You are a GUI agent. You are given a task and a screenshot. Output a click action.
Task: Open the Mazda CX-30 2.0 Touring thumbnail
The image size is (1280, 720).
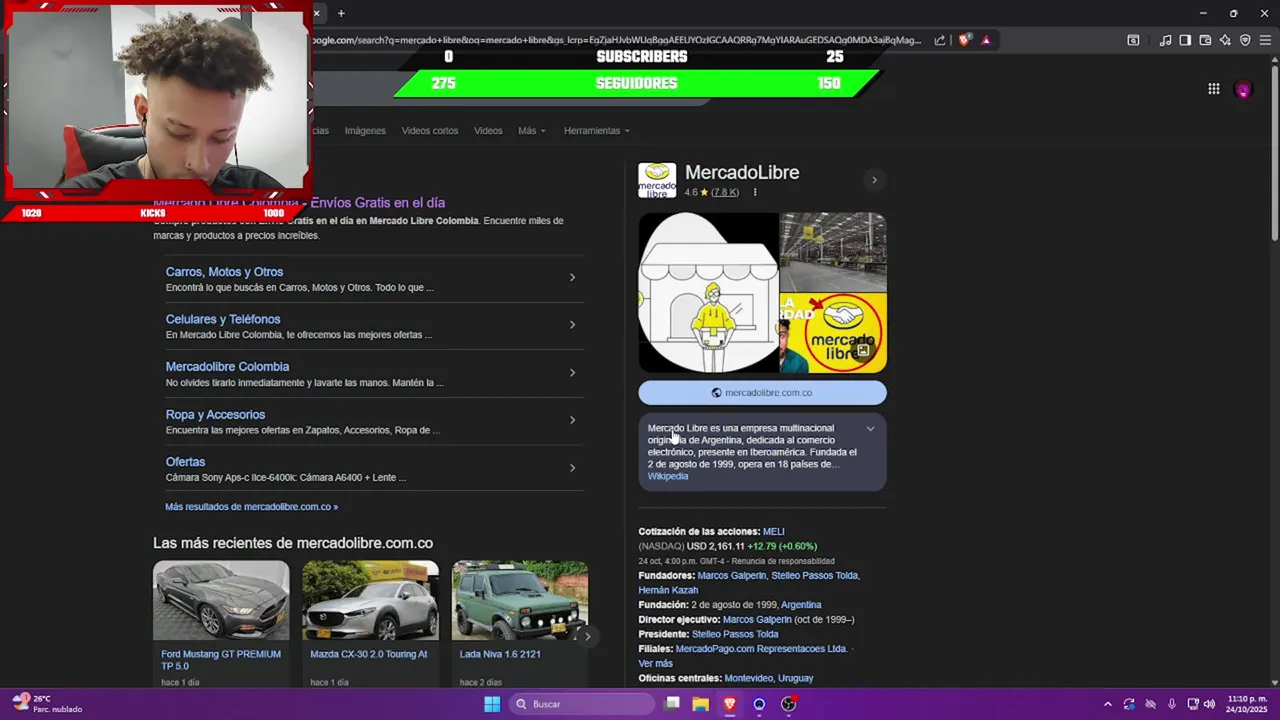(x=370, y=600)
